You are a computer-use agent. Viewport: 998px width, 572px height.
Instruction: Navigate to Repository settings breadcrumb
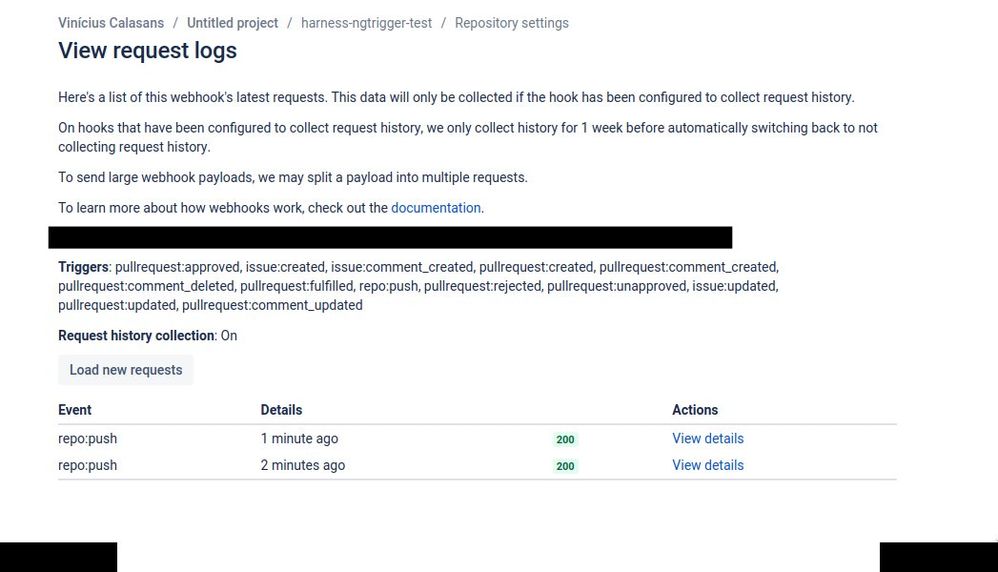tap(512, 23)
